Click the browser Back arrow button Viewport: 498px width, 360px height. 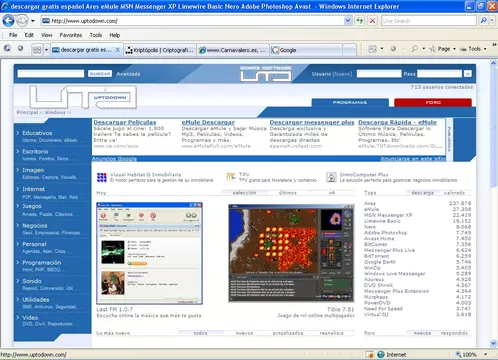point(8,21)
